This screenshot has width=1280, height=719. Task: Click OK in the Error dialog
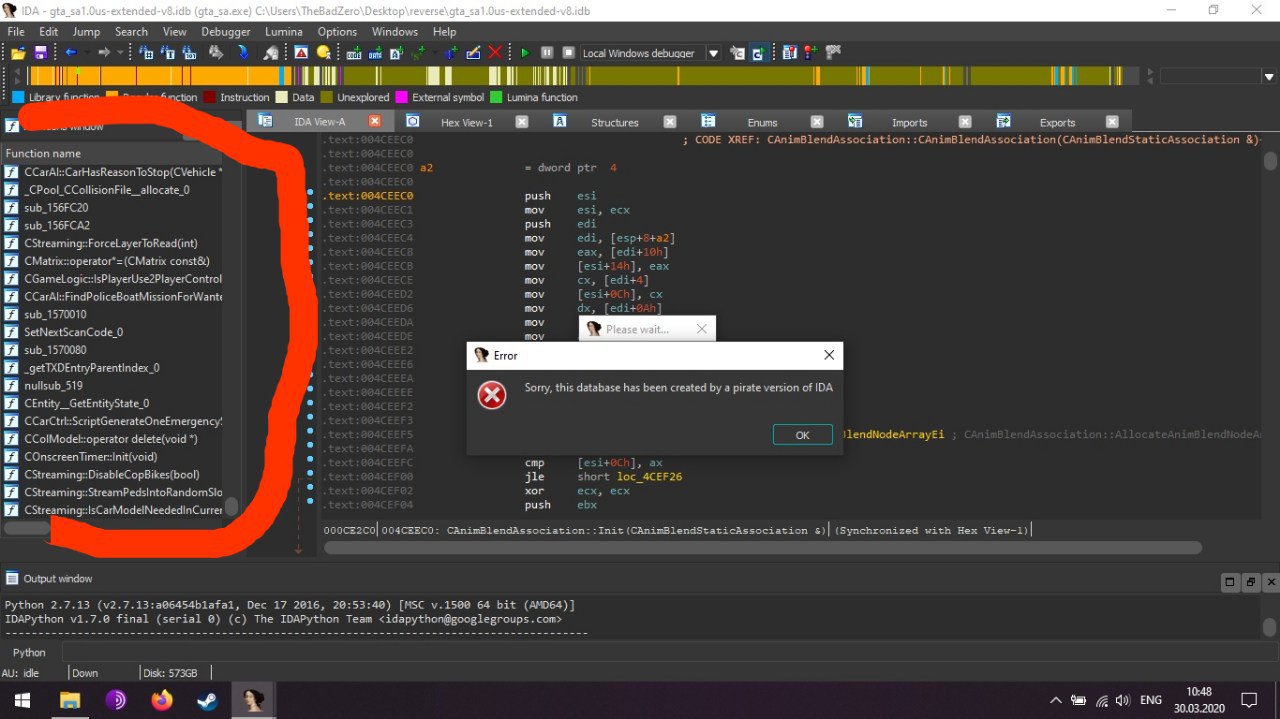(802, 435)
